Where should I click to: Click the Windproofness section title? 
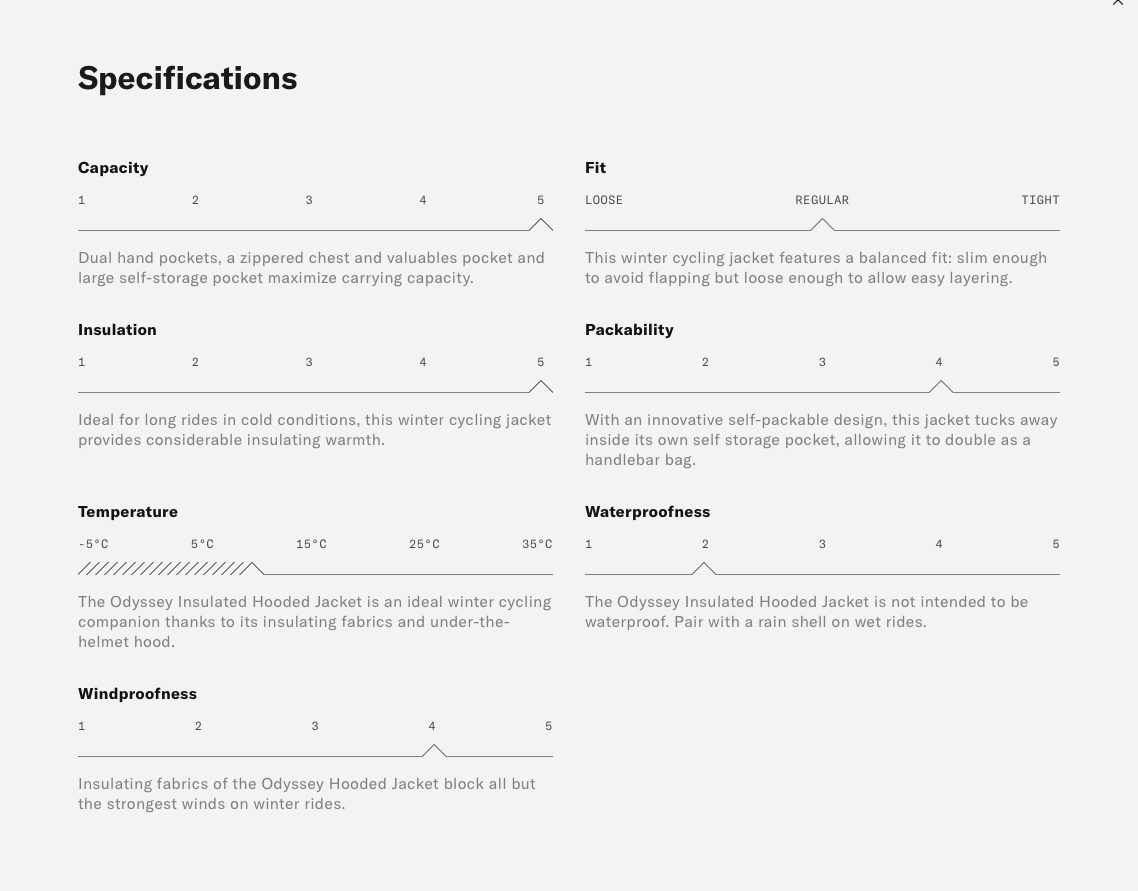pyautogui.click(x=137, y=693)
